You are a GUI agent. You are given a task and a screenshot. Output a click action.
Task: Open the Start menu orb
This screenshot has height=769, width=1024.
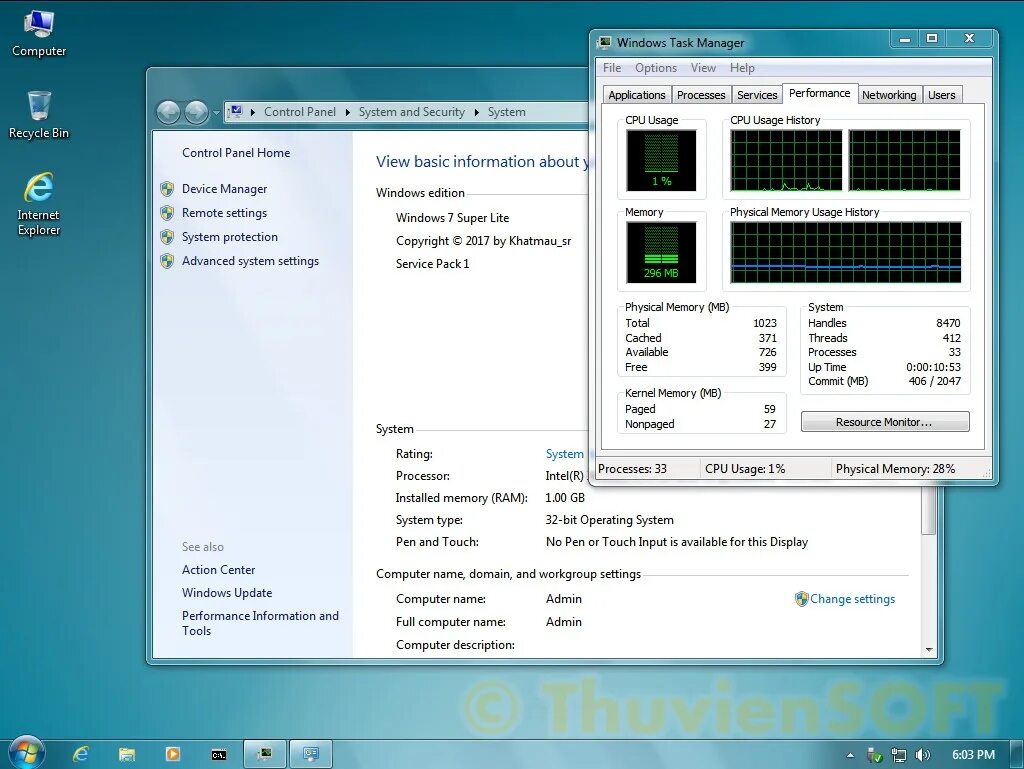click(26, 753)
